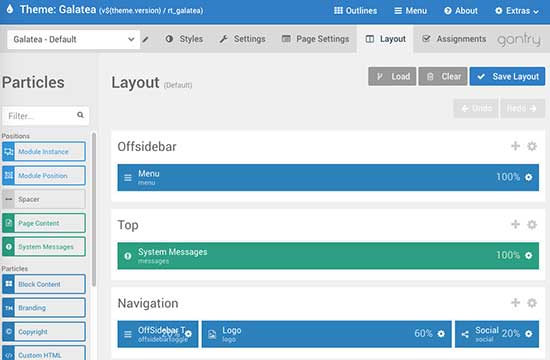Image resolution: width=550 pixels, height=360 pixels.
Task: Click the Offsidebar section title
Action: coord(147,147)
